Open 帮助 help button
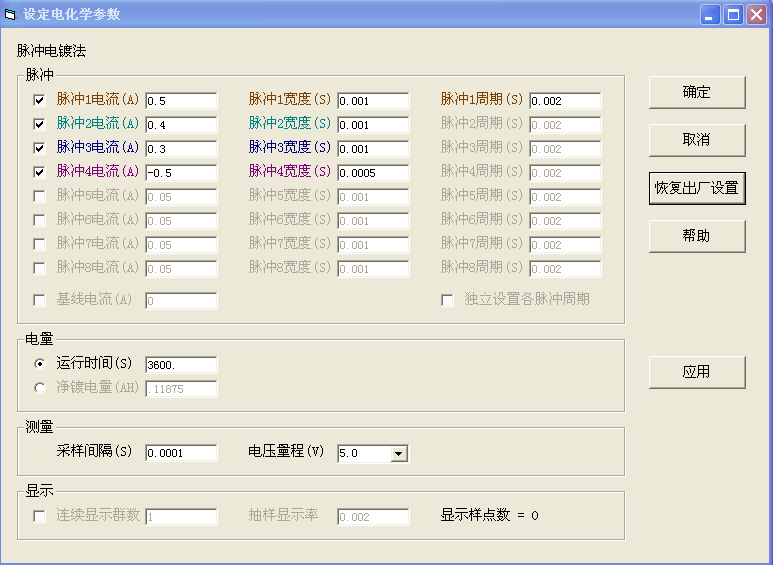Image resolution: width=773 pixels, height=565 pixels. click(696, 236)
